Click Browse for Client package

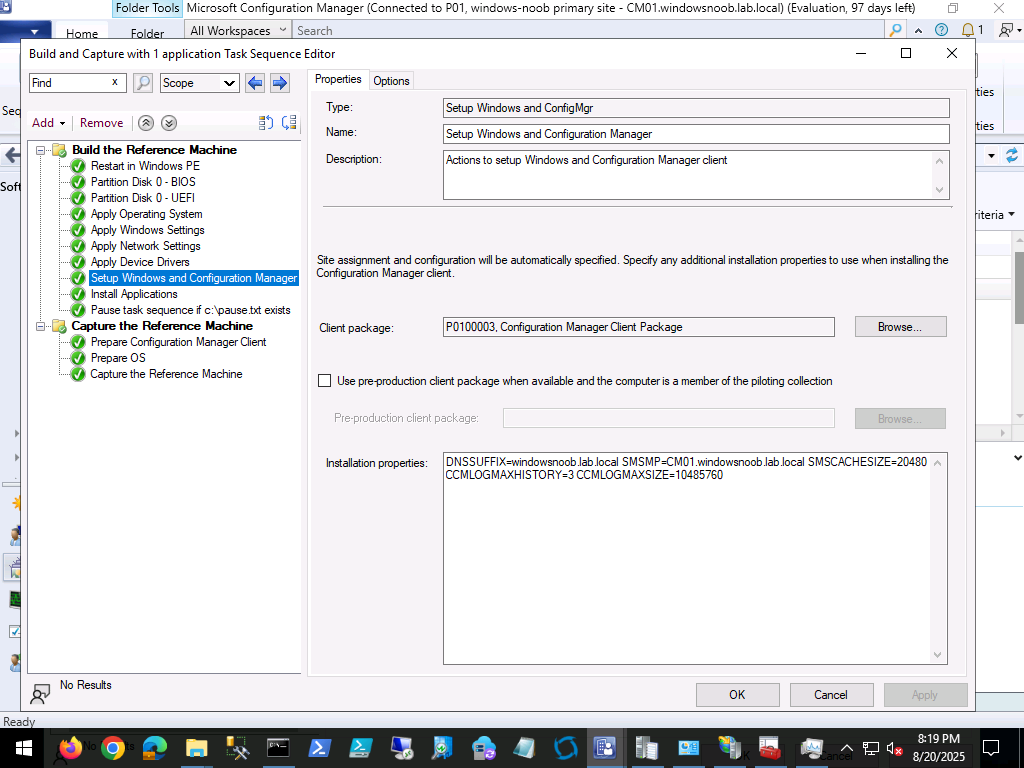point(900,327)
